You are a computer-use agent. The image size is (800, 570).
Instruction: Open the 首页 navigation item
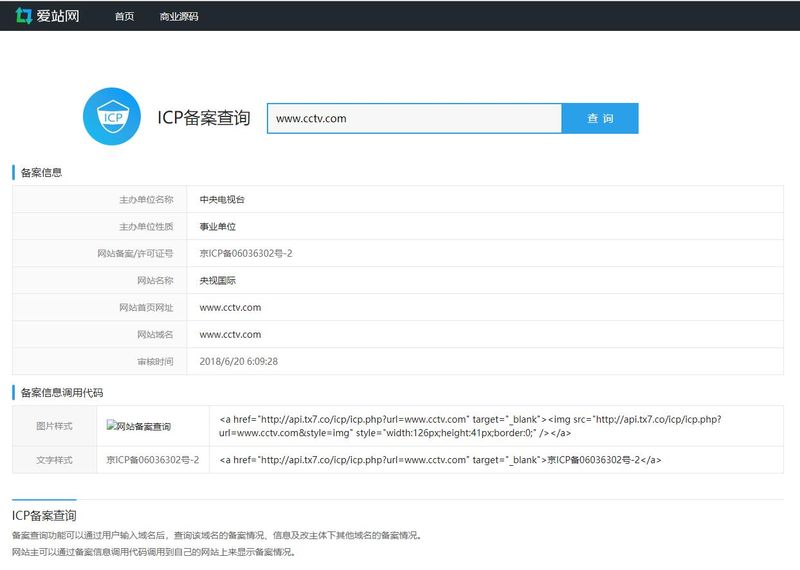pyautogui.click(x=124, y=16)
